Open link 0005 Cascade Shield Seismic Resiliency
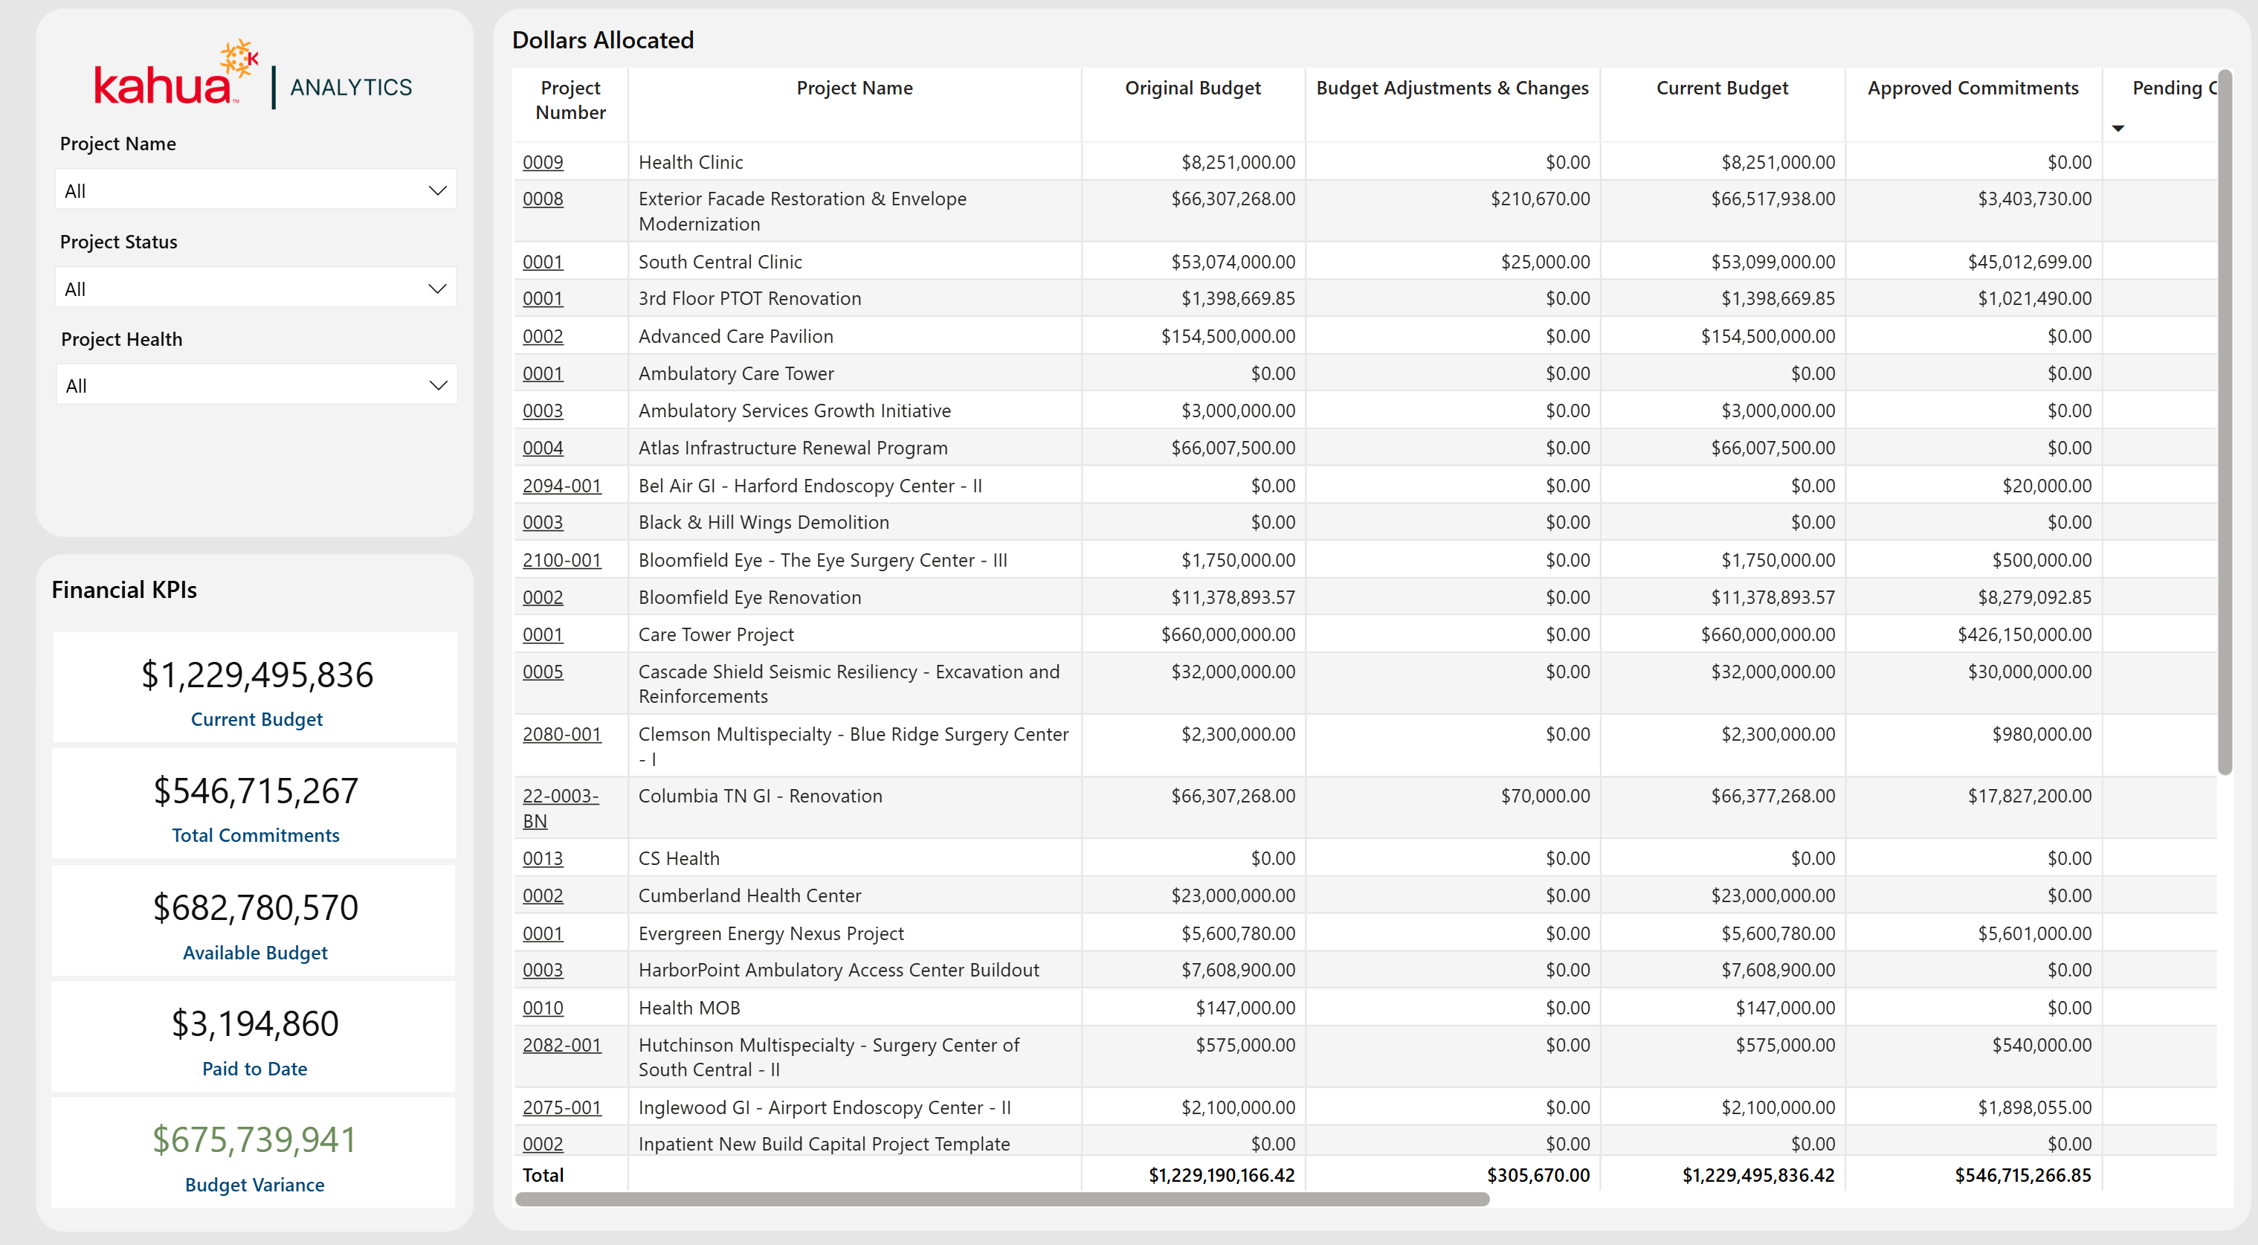This screenshot has height=1245, width=2258. [543, 672]
